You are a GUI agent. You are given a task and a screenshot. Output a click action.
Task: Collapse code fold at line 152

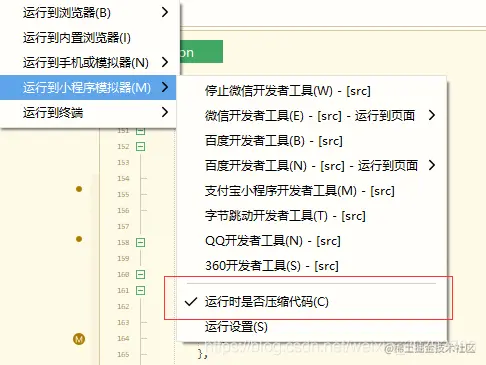click(x=141, y=146)
